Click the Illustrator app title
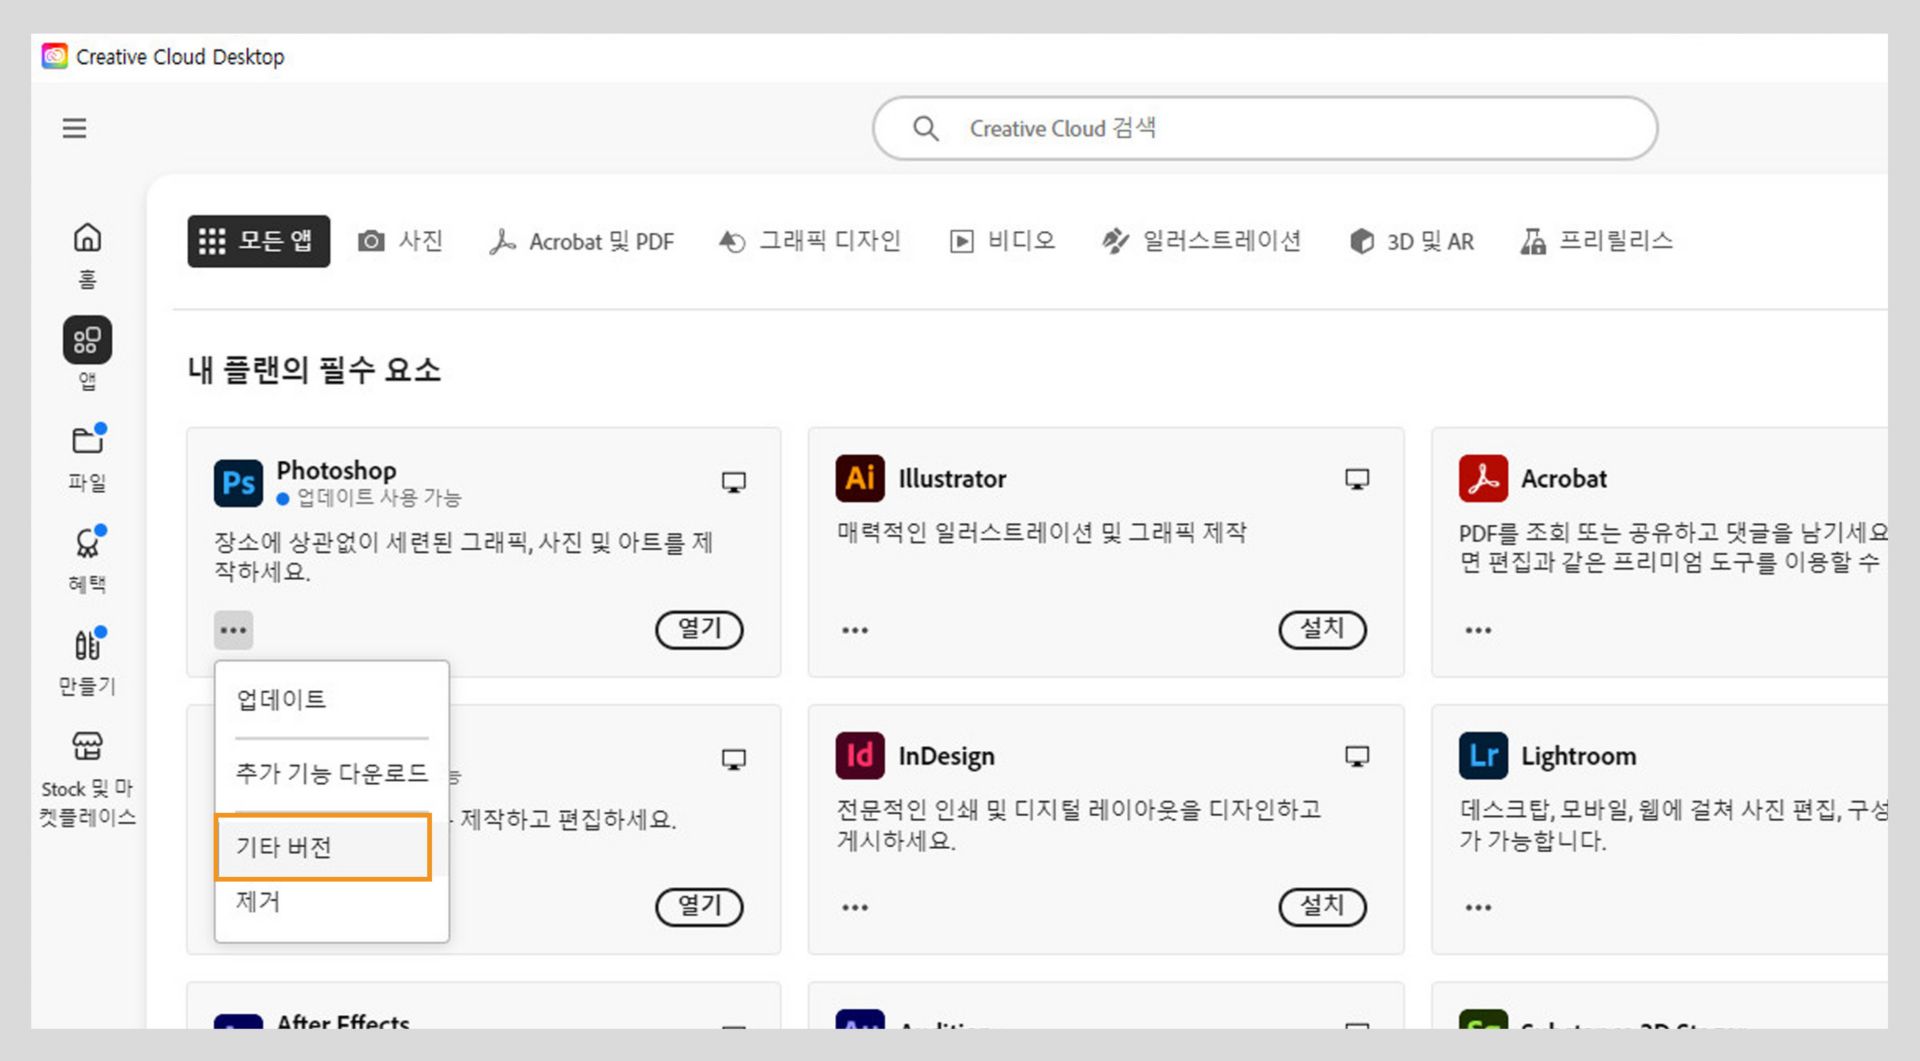1920x1061 pixels. tap(952, 479)
